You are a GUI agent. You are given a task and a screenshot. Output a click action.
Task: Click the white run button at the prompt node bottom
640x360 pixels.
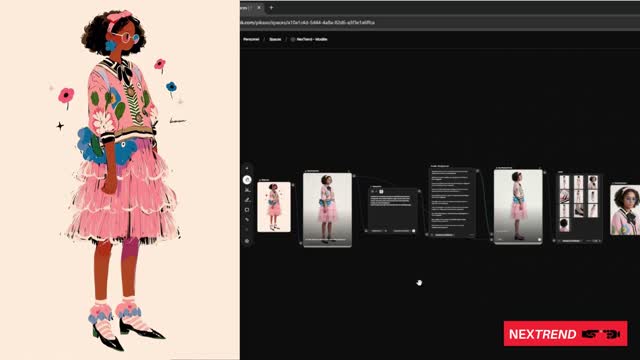(413, 231)
